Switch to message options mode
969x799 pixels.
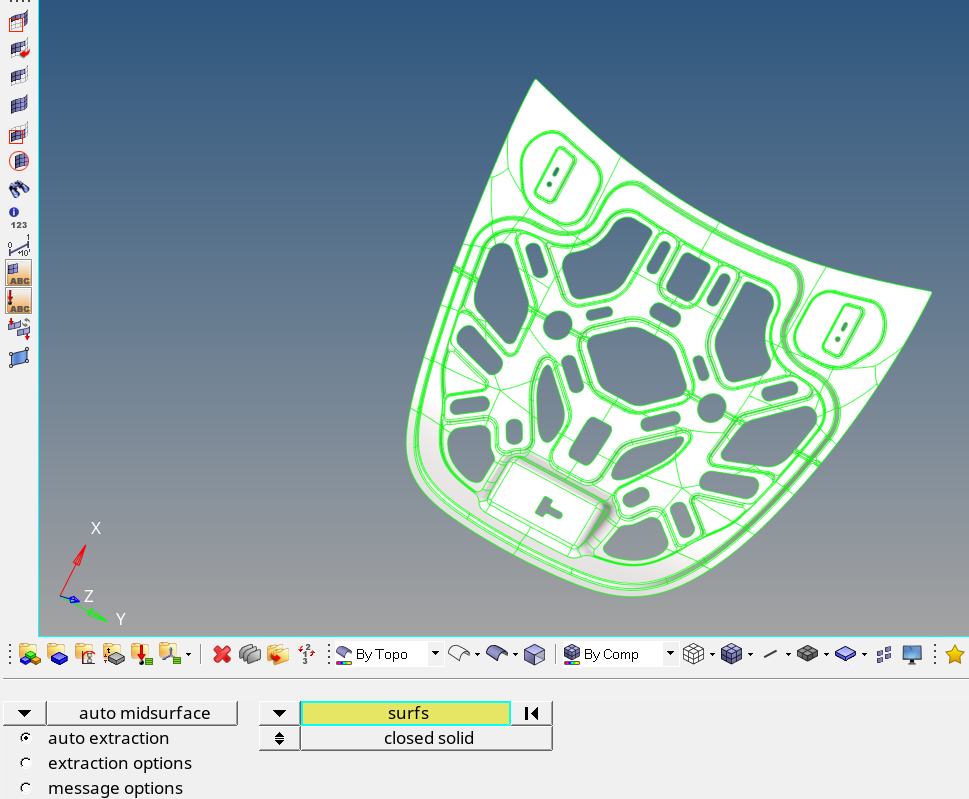[x=26, y=788]
